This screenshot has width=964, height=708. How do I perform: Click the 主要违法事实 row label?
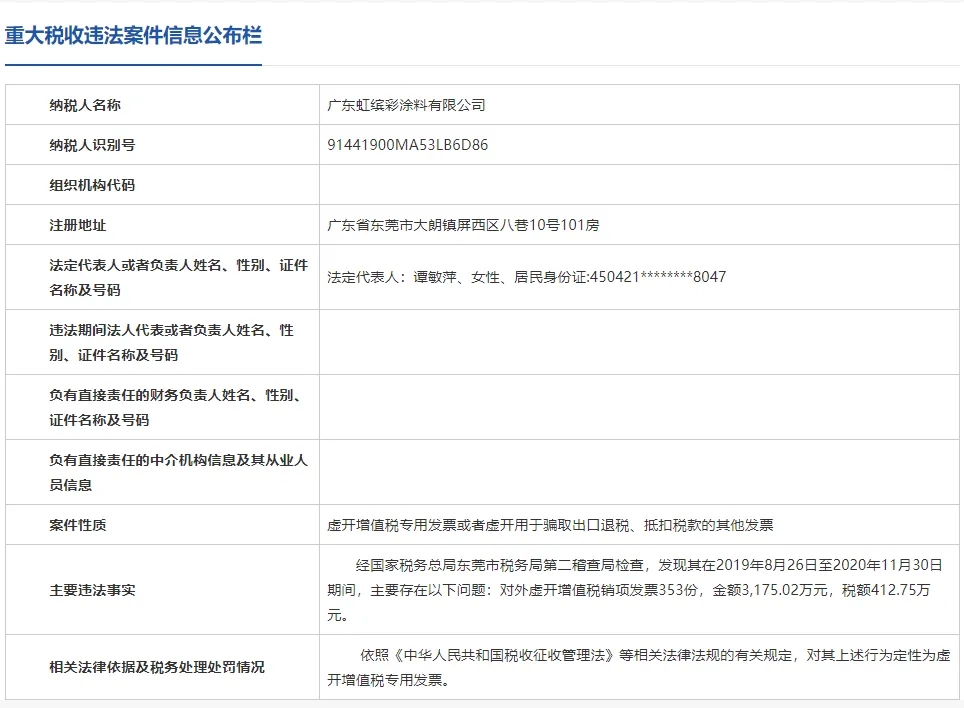pyautogui.click(x=92, y=590)
